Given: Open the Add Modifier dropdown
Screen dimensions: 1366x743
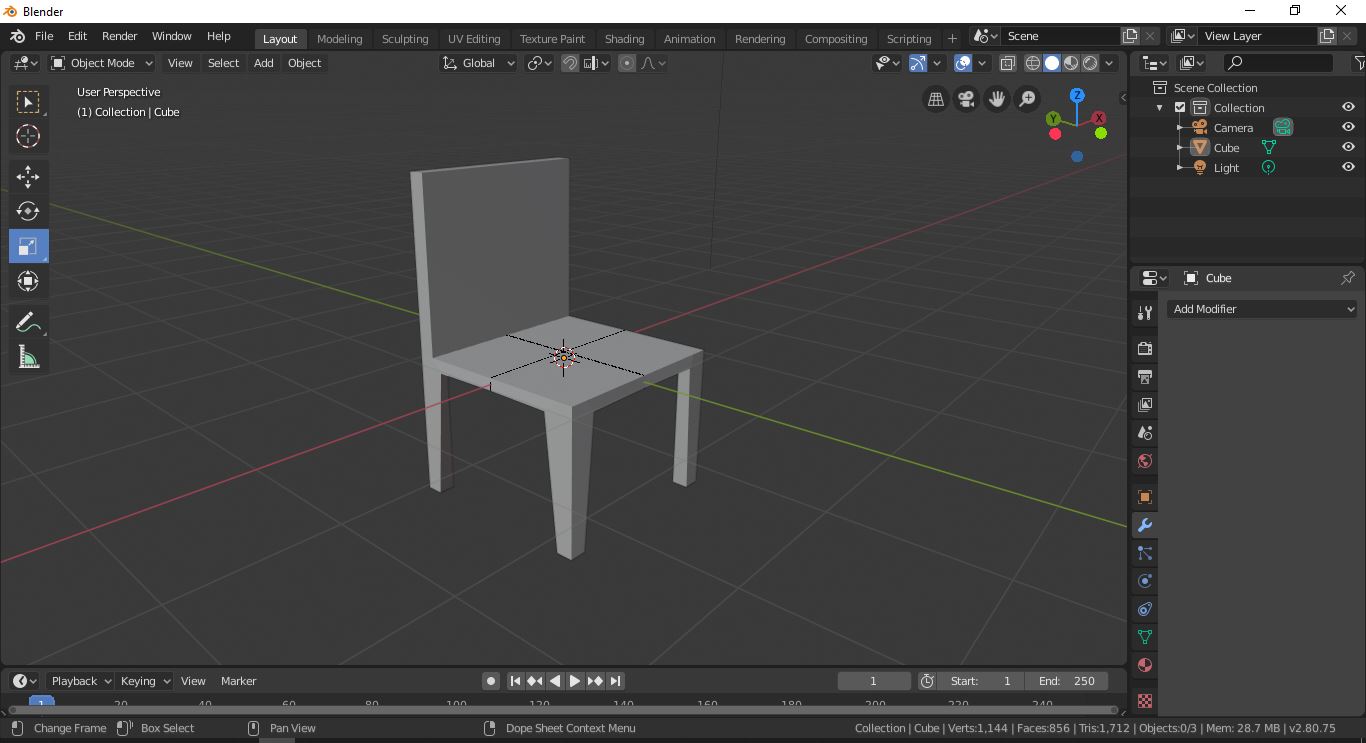Looking at the screenshot, I should [1262, 309].
